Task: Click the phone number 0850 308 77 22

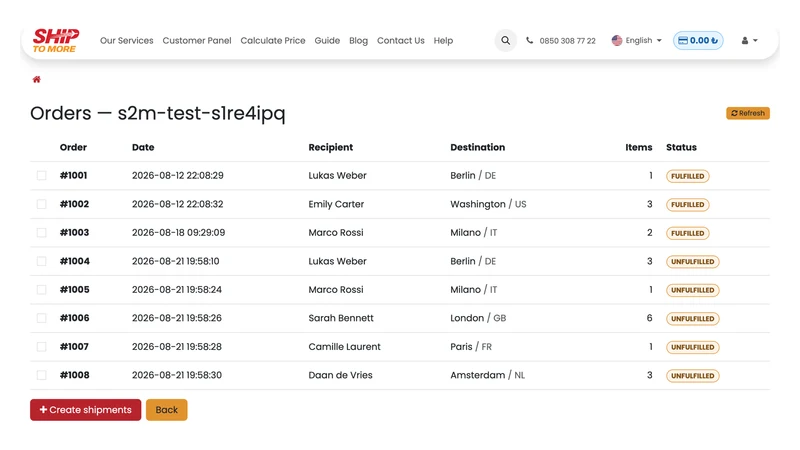Action: 567,41
